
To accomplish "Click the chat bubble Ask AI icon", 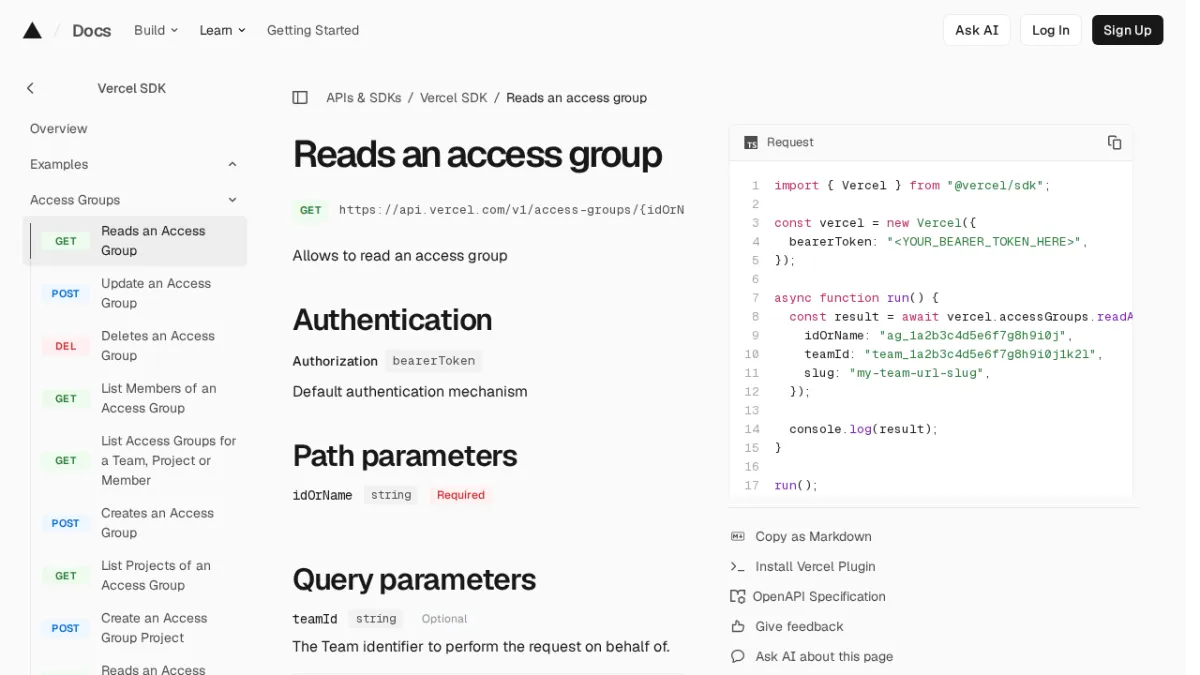I will pos(738,657).
